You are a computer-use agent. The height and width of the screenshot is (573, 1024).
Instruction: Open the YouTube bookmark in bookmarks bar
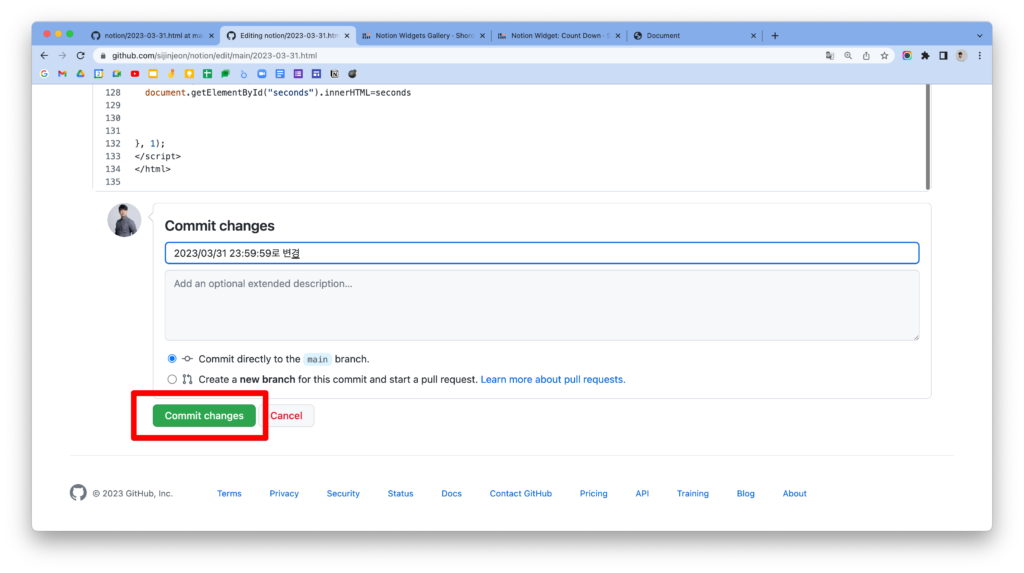coord(135,74)
